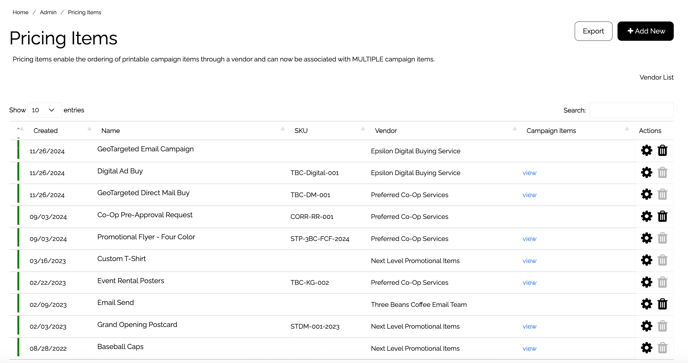The height and width of the screenshot is (363, 688).
Task: Click trash icon for Grand Opening Postcard
Action: [x=663, y=326]
